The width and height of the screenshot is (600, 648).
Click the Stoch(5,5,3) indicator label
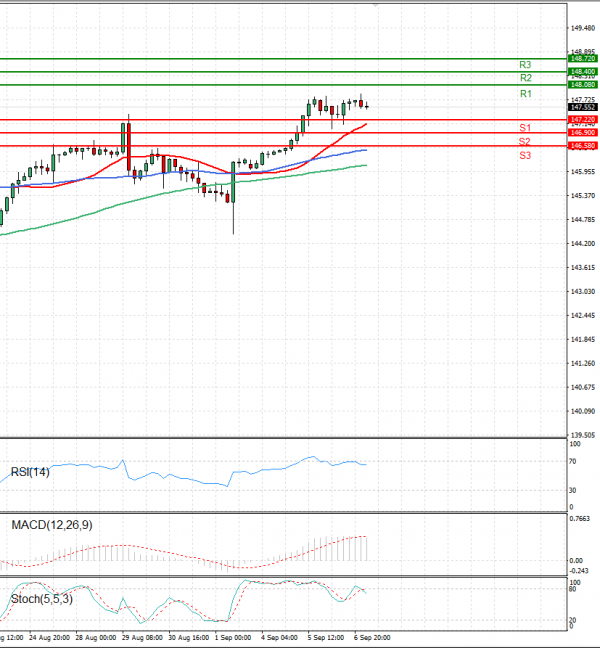[41, 599]
